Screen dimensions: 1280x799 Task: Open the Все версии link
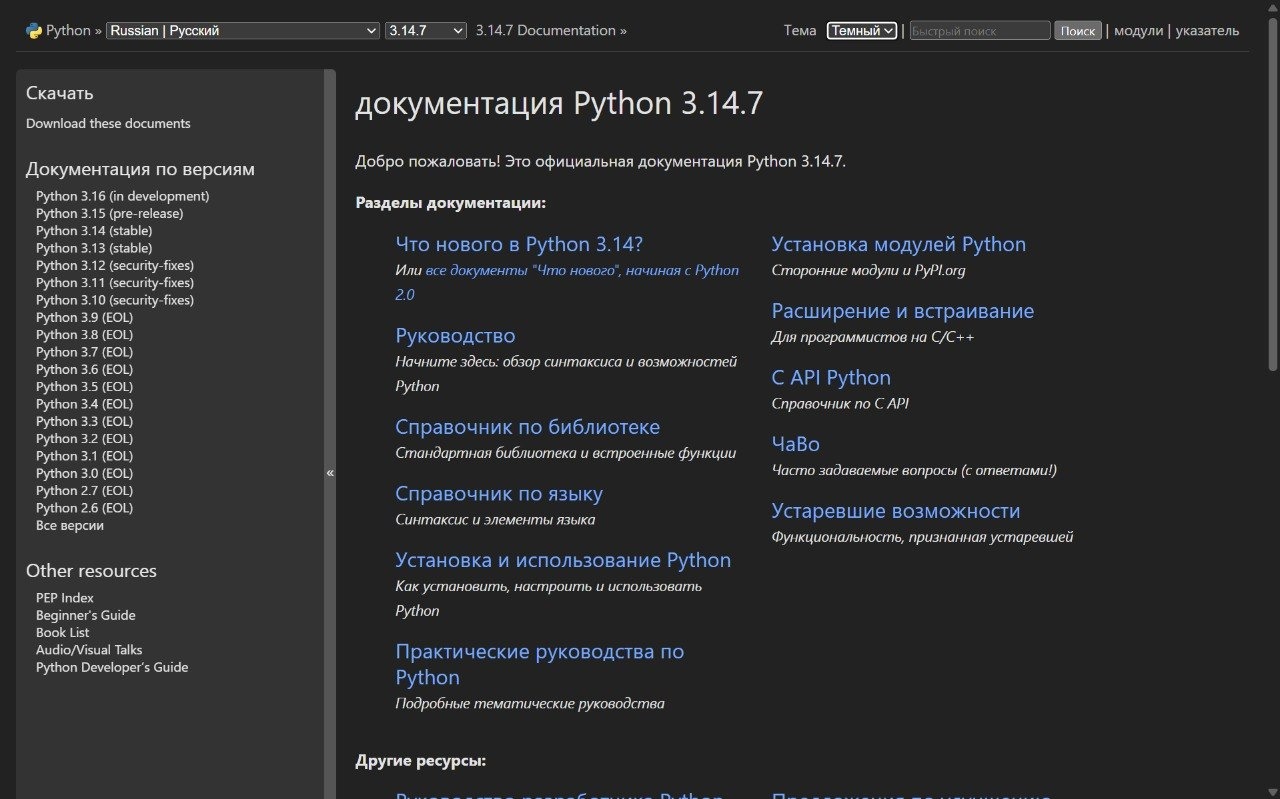tap(70, 526)
